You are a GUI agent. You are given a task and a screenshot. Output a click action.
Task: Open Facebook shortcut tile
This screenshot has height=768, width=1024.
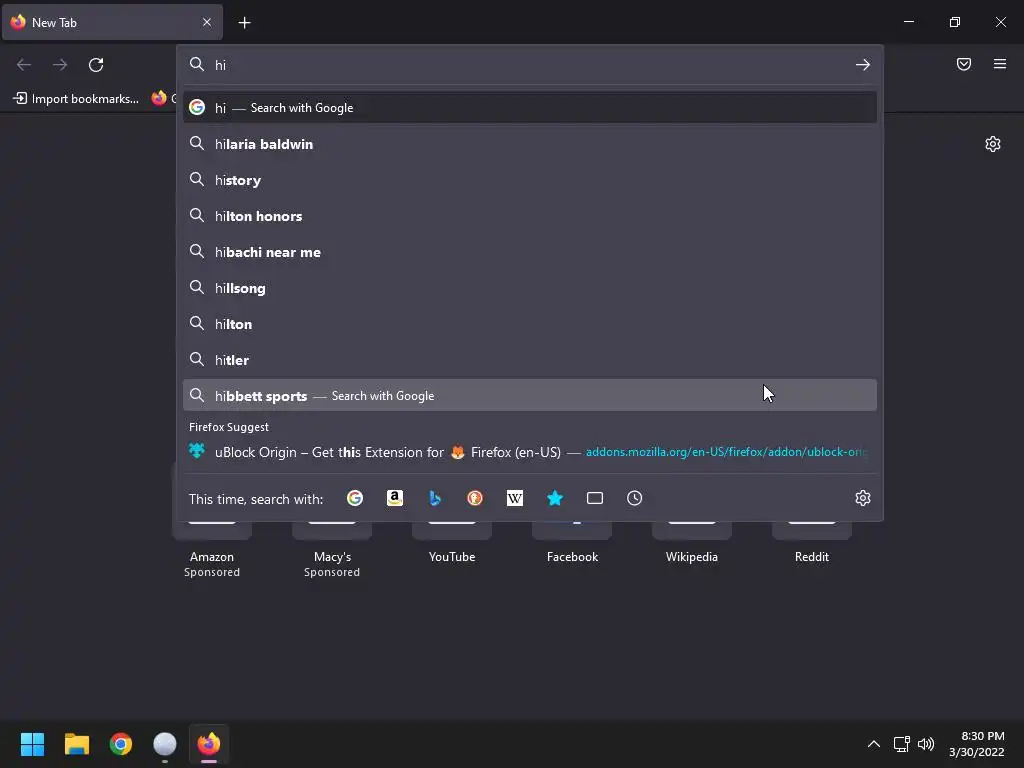pos(572,543)
